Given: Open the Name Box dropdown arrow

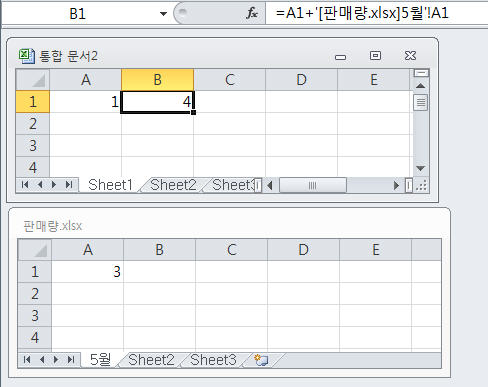Looking at the screenshot, I should pyautogui.click(x=163, y=14).
